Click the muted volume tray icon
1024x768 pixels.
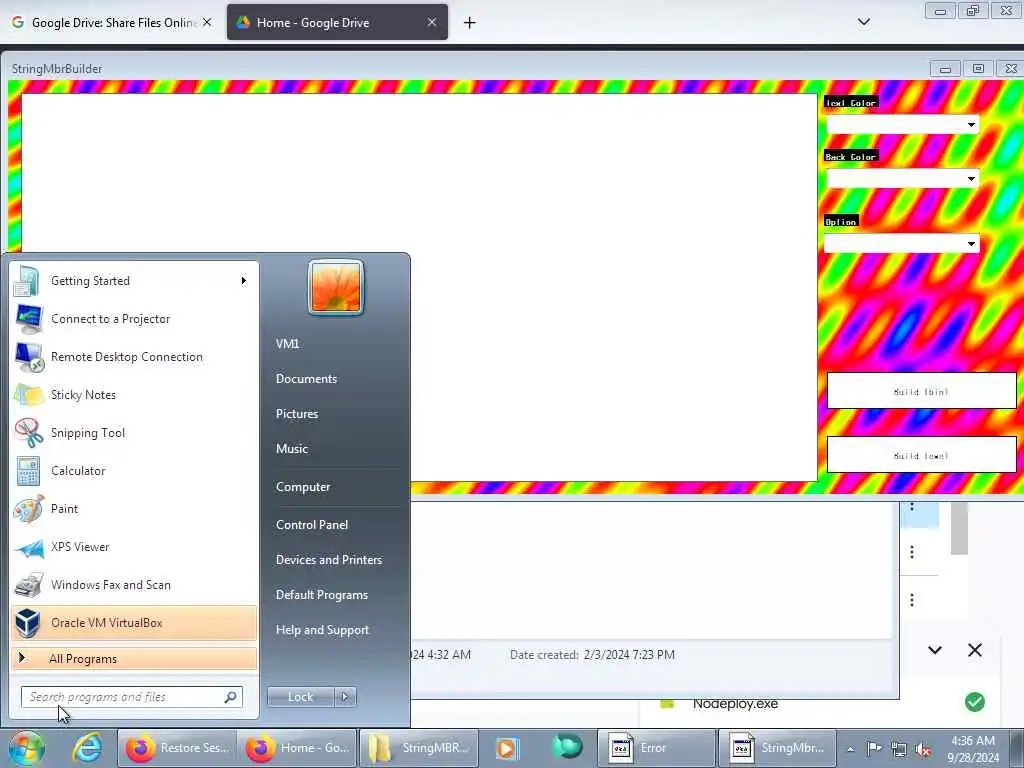point(924,749)
